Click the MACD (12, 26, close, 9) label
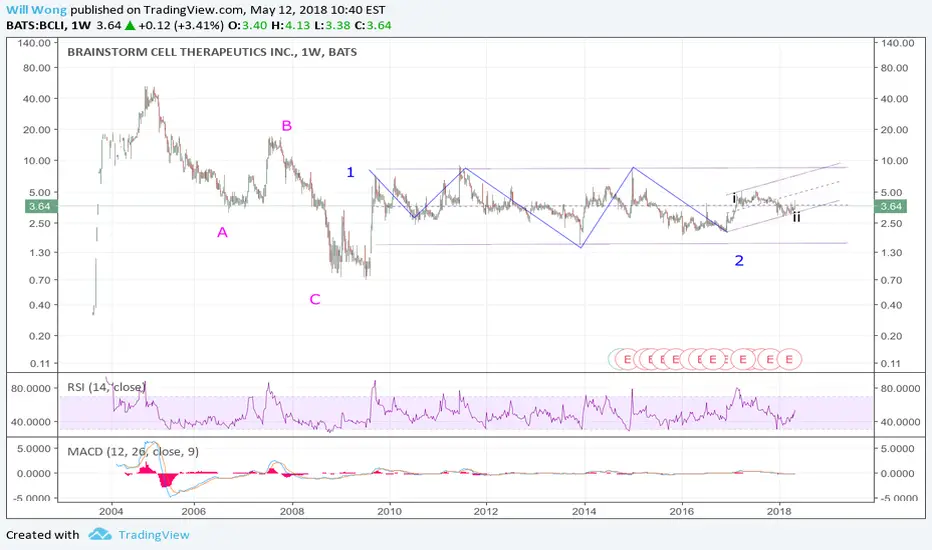The width and height of the screenshot is (932, 550). tap(133, 451)
